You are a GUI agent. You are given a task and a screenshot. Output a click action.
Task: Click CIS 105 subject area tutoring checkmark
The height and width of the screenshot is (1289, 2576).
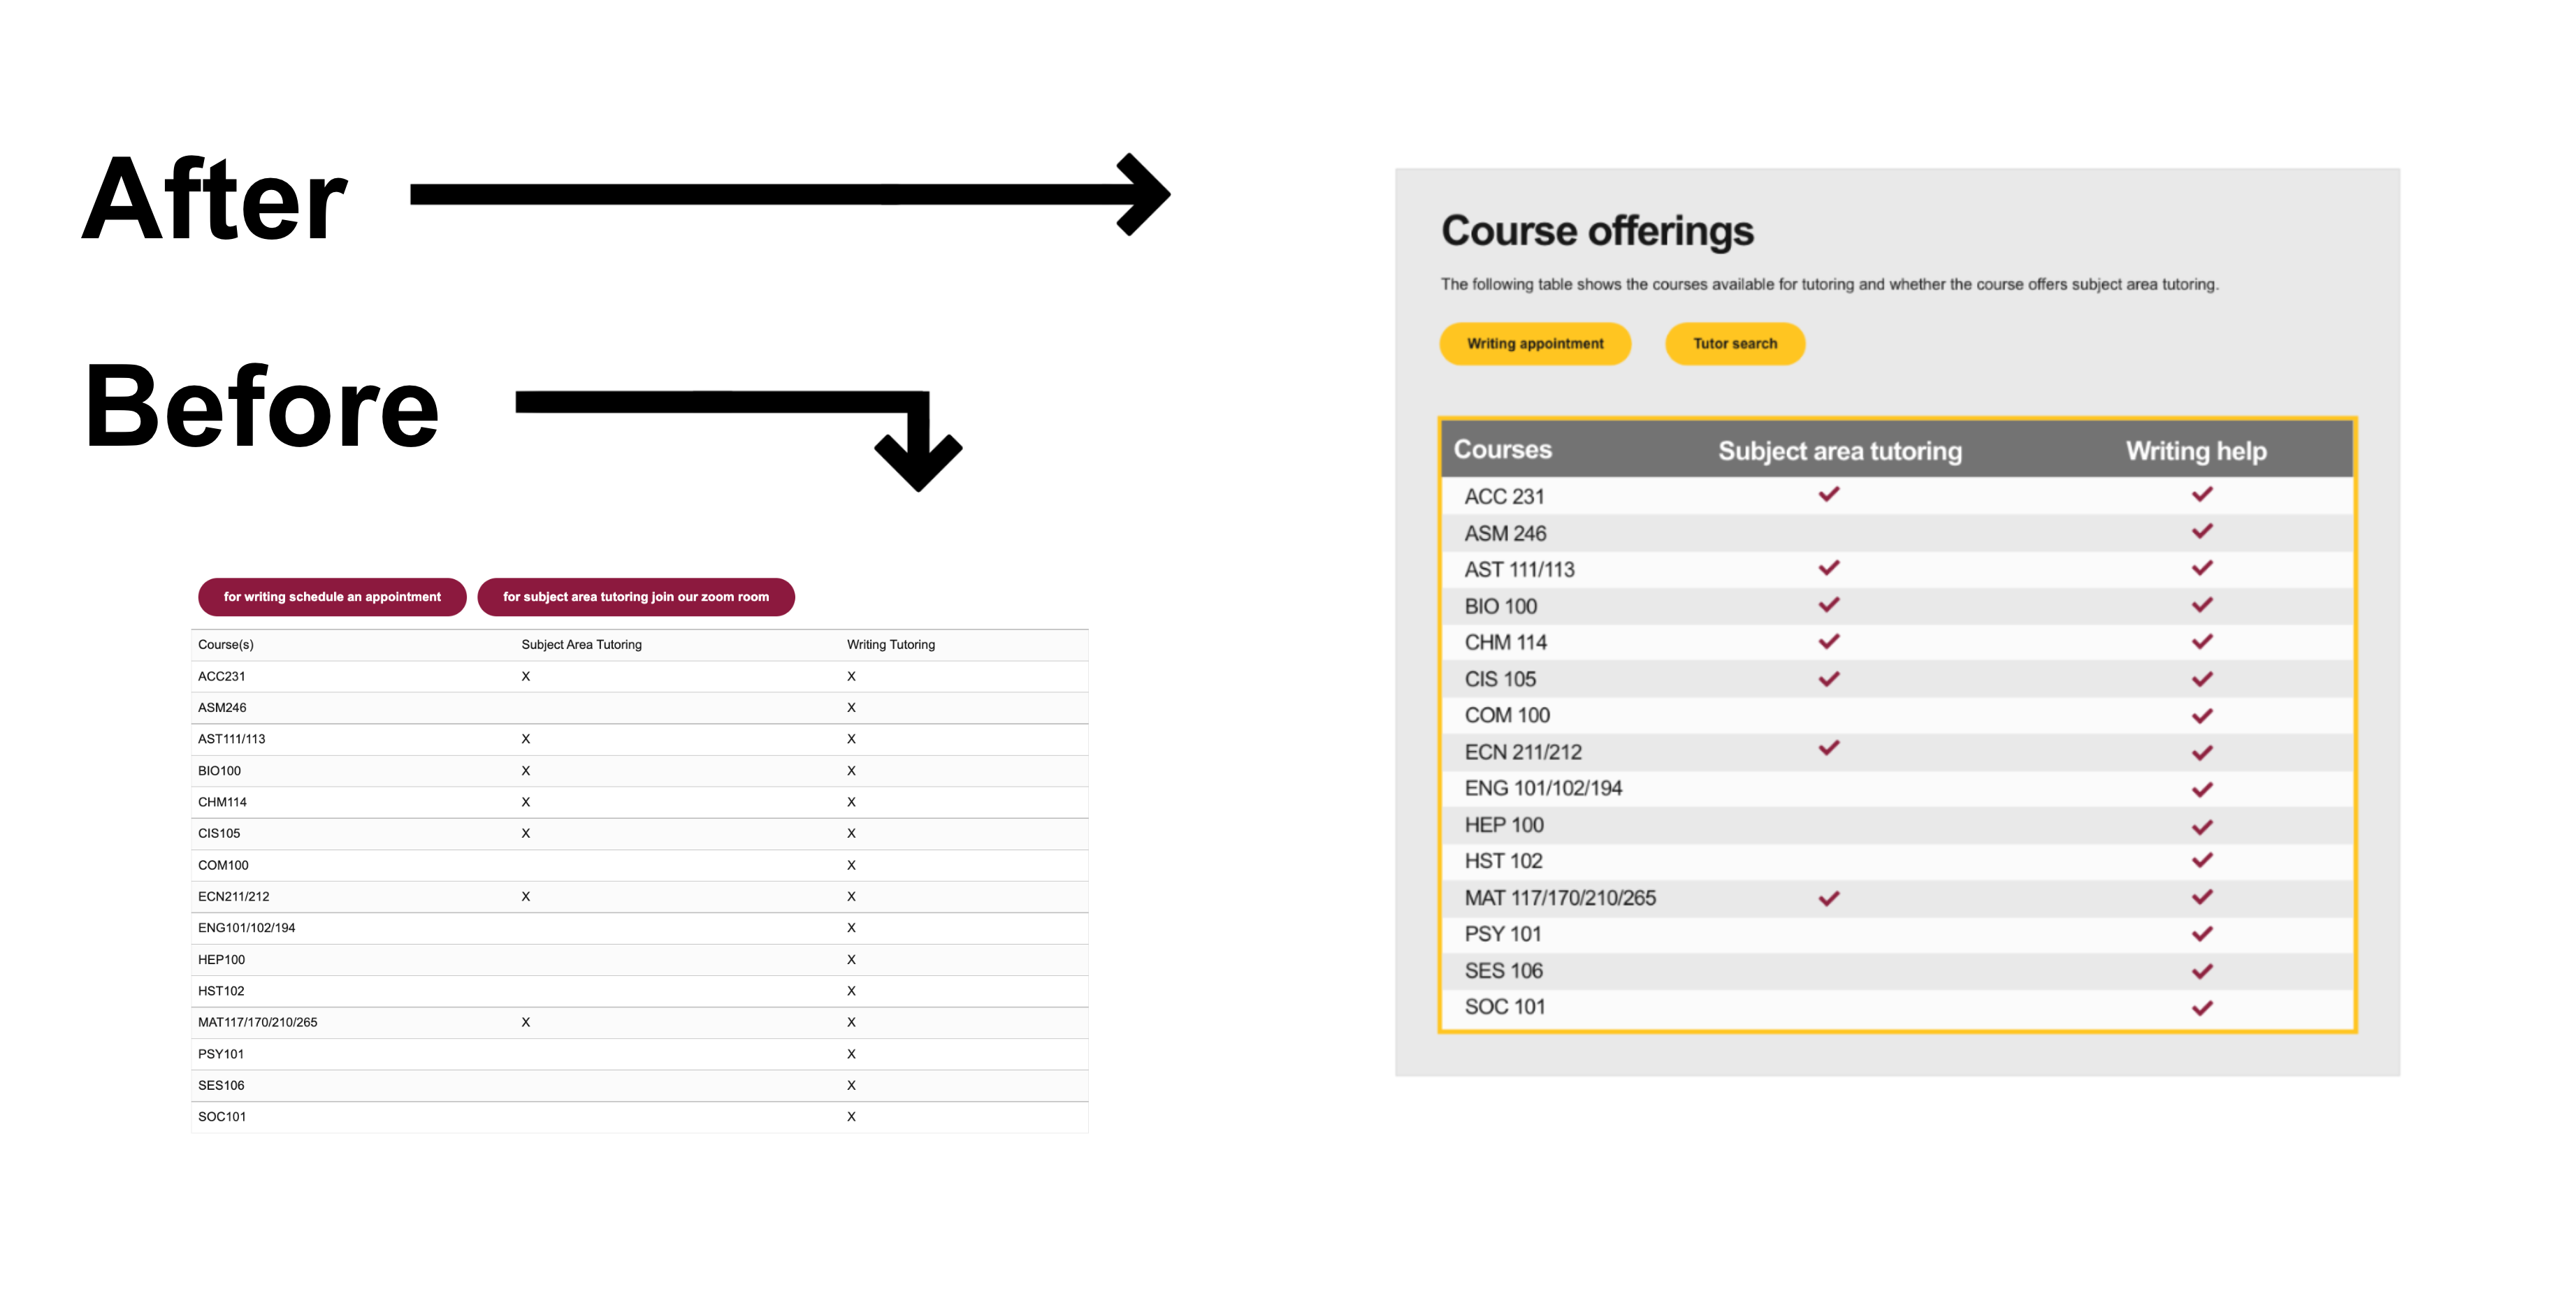pos(1828,679)
